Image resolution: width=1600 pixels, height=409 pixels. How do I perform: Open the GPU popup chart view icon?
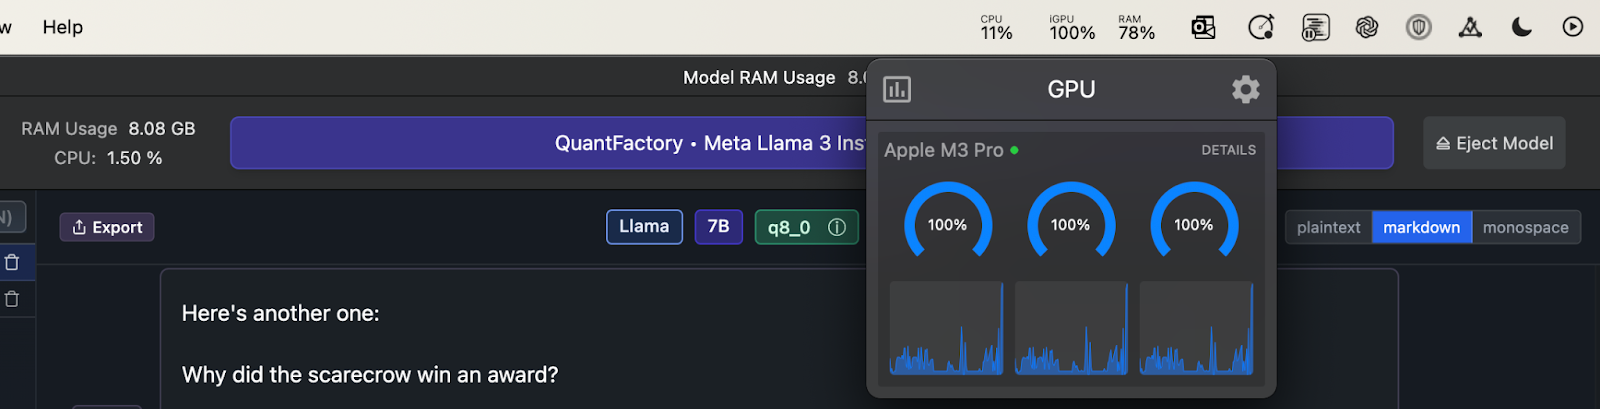(897, 90)
